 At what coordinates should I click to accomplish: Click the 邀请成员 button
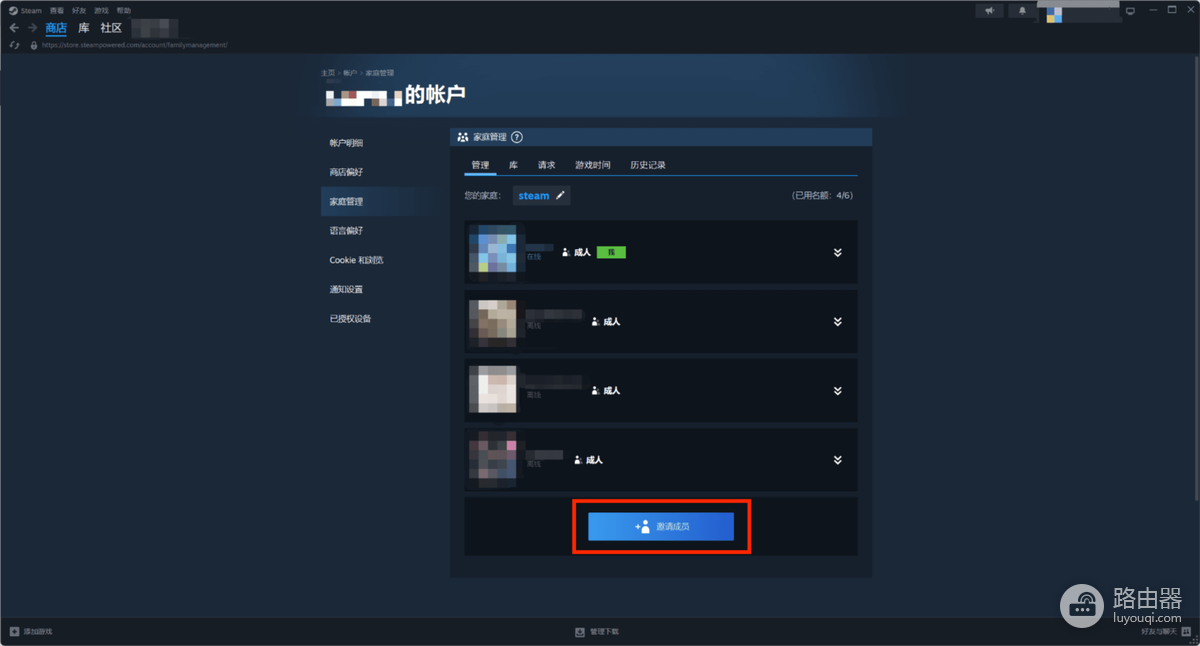pyautogui.click(x=661, y=526)
